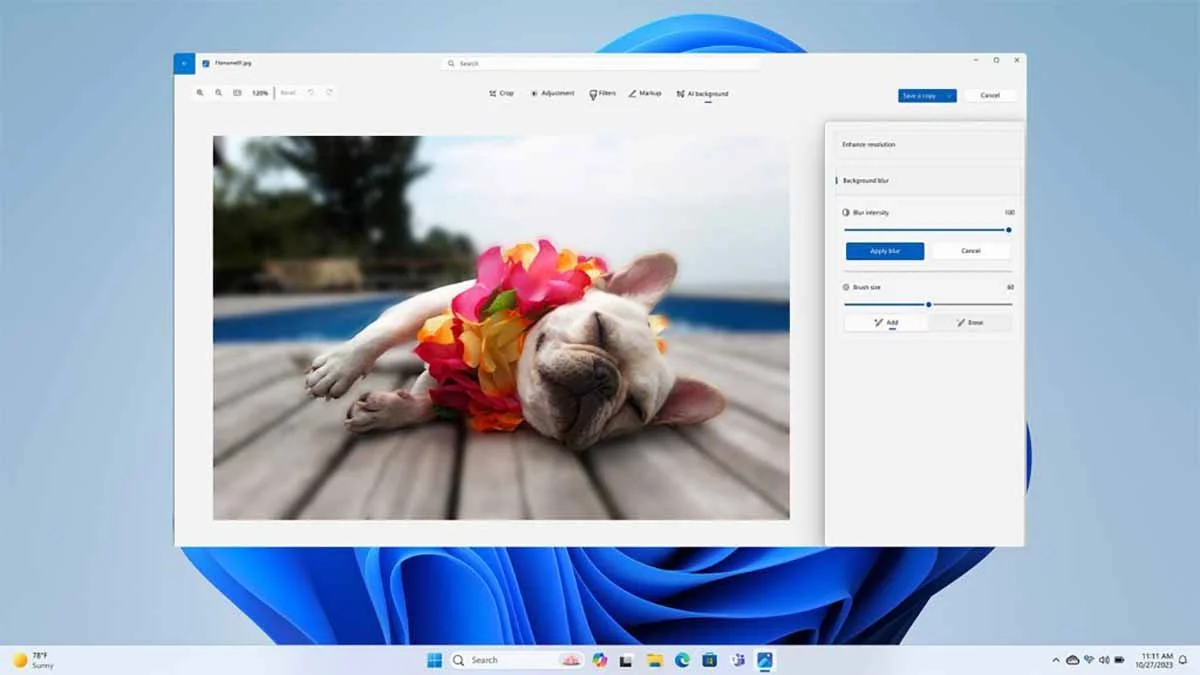Switch to the AI background tab
The width and height of the screenshot is (1200, 675).
(x=702, y=93)
